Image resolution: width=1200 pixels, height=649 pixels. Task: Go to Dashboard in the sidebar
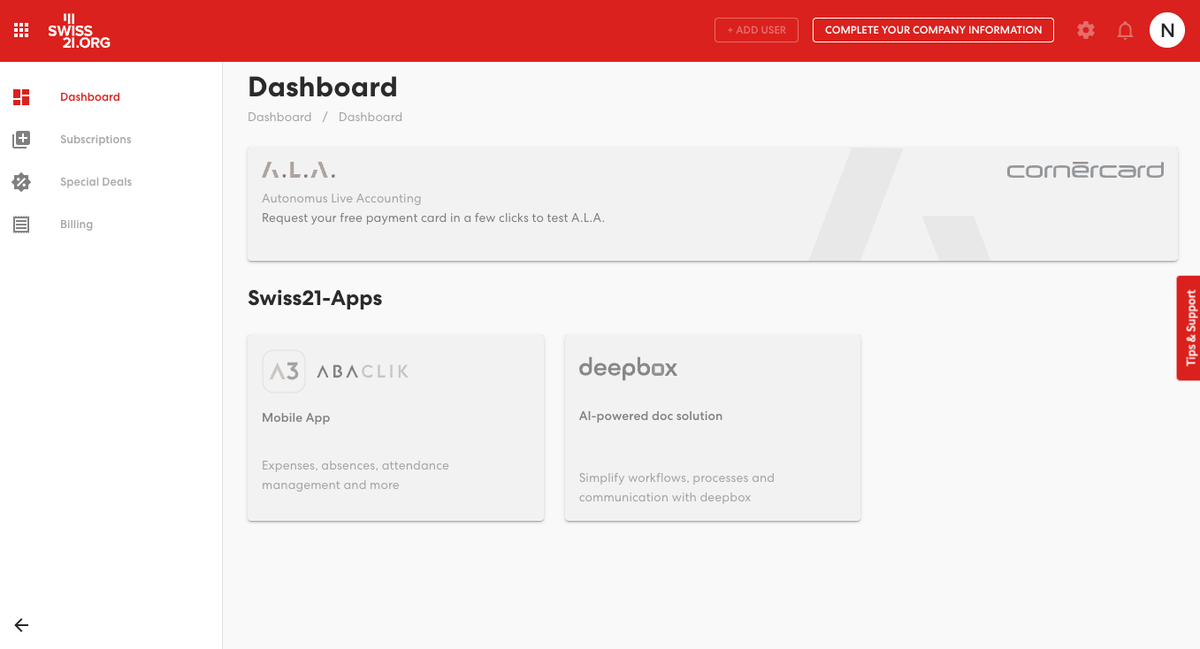tap(90, 97)
